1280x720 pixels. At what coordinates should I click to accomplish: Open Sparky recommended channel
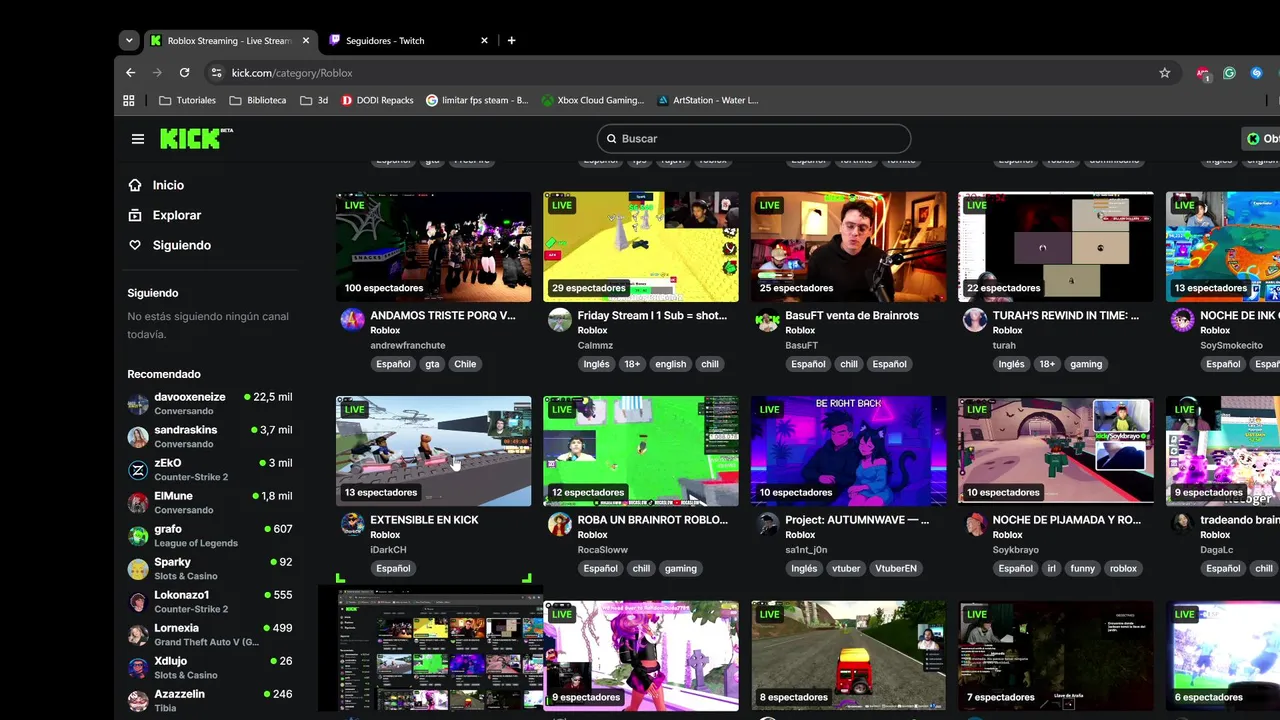coord(210,568)
